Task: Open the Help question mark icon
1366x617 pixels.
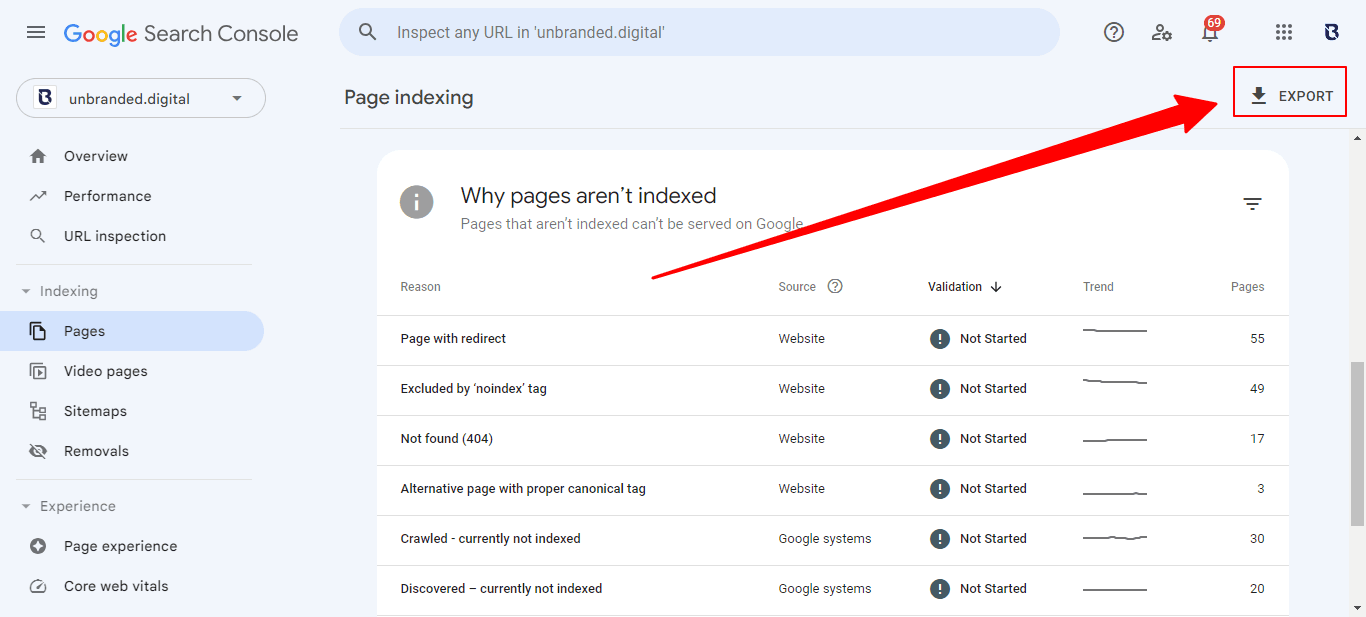Action: 1114,32
